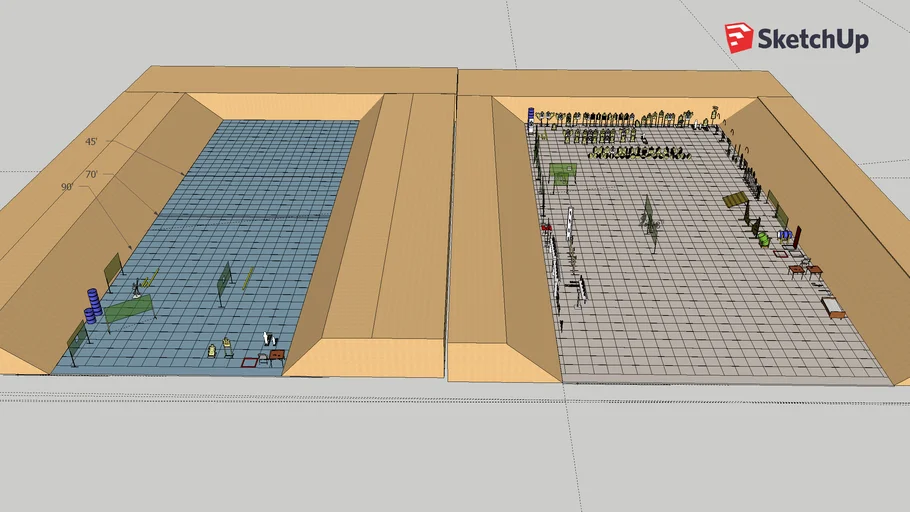Image resolution: width=910 pixels, height=512 pixels.
Task: Select the green barrel on gray range
Action: [x=764, y=239]
